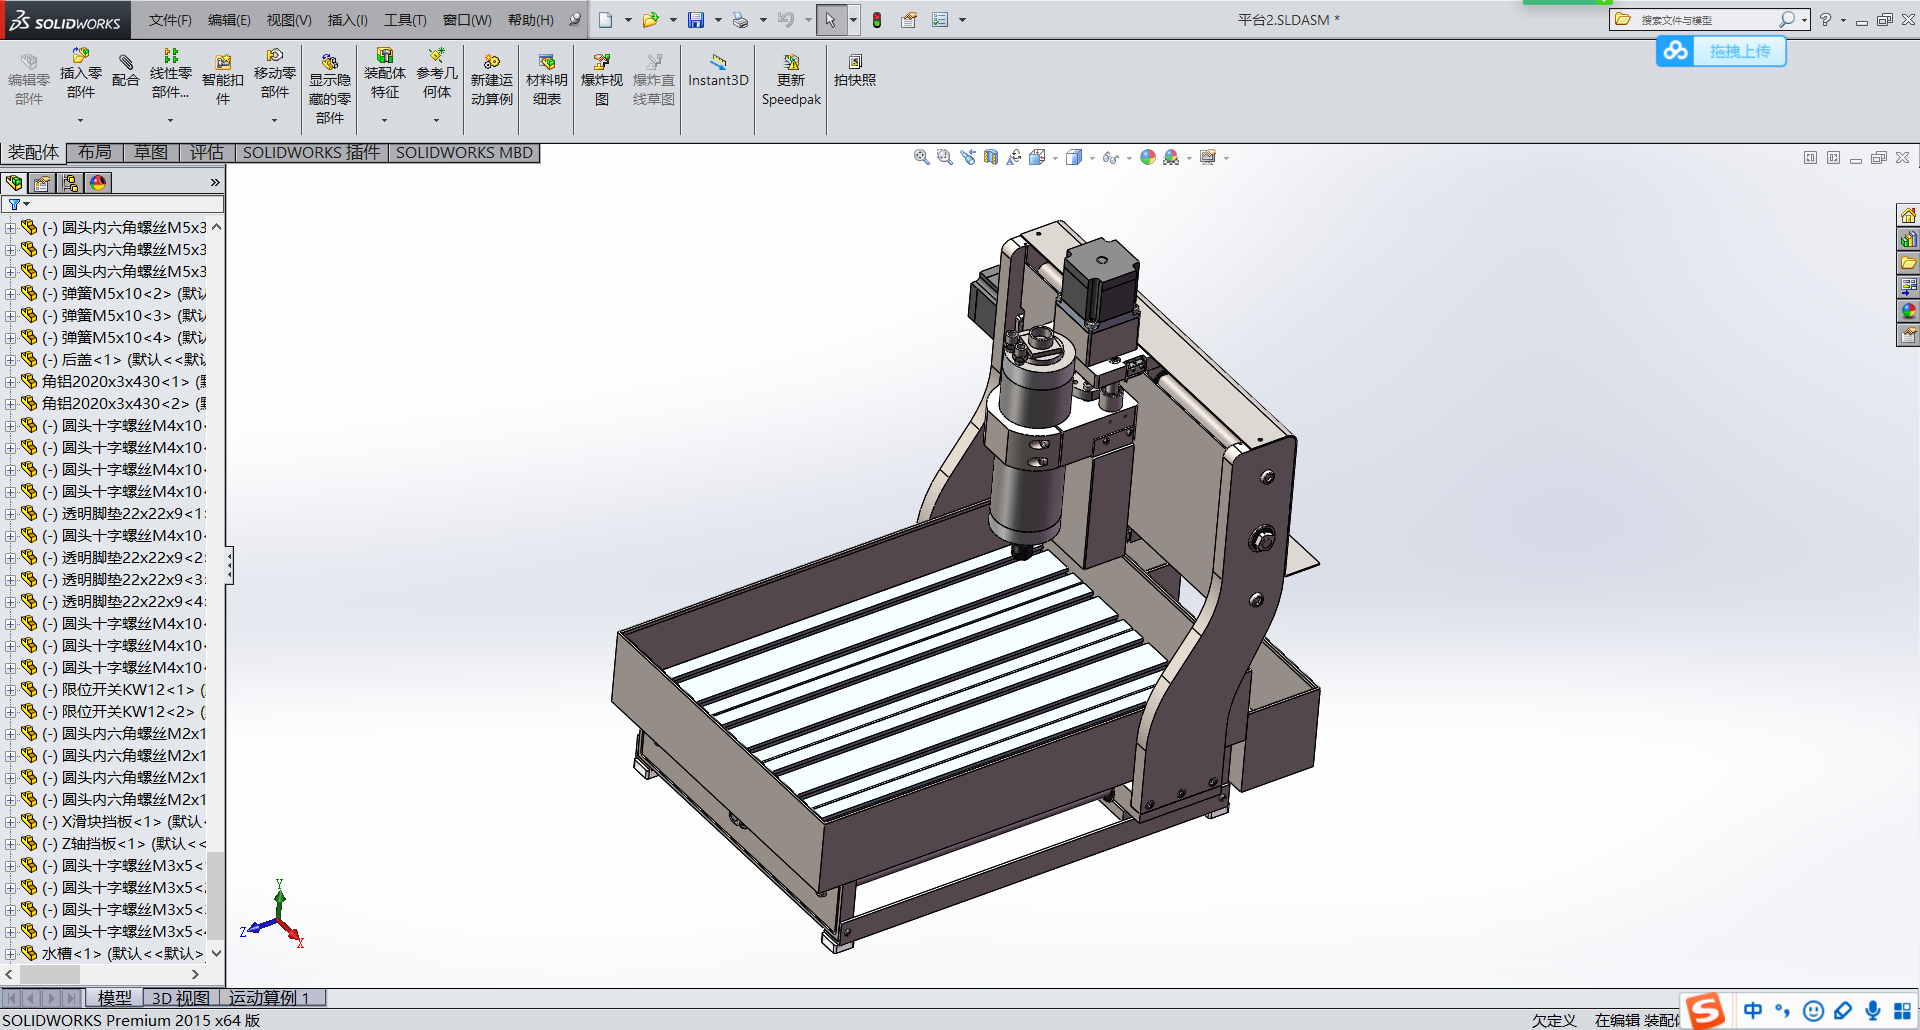This screenshot has width=1920, height=1030.
Task: Open the ConfigurationManager tab icon
Action: coord(70,183)
